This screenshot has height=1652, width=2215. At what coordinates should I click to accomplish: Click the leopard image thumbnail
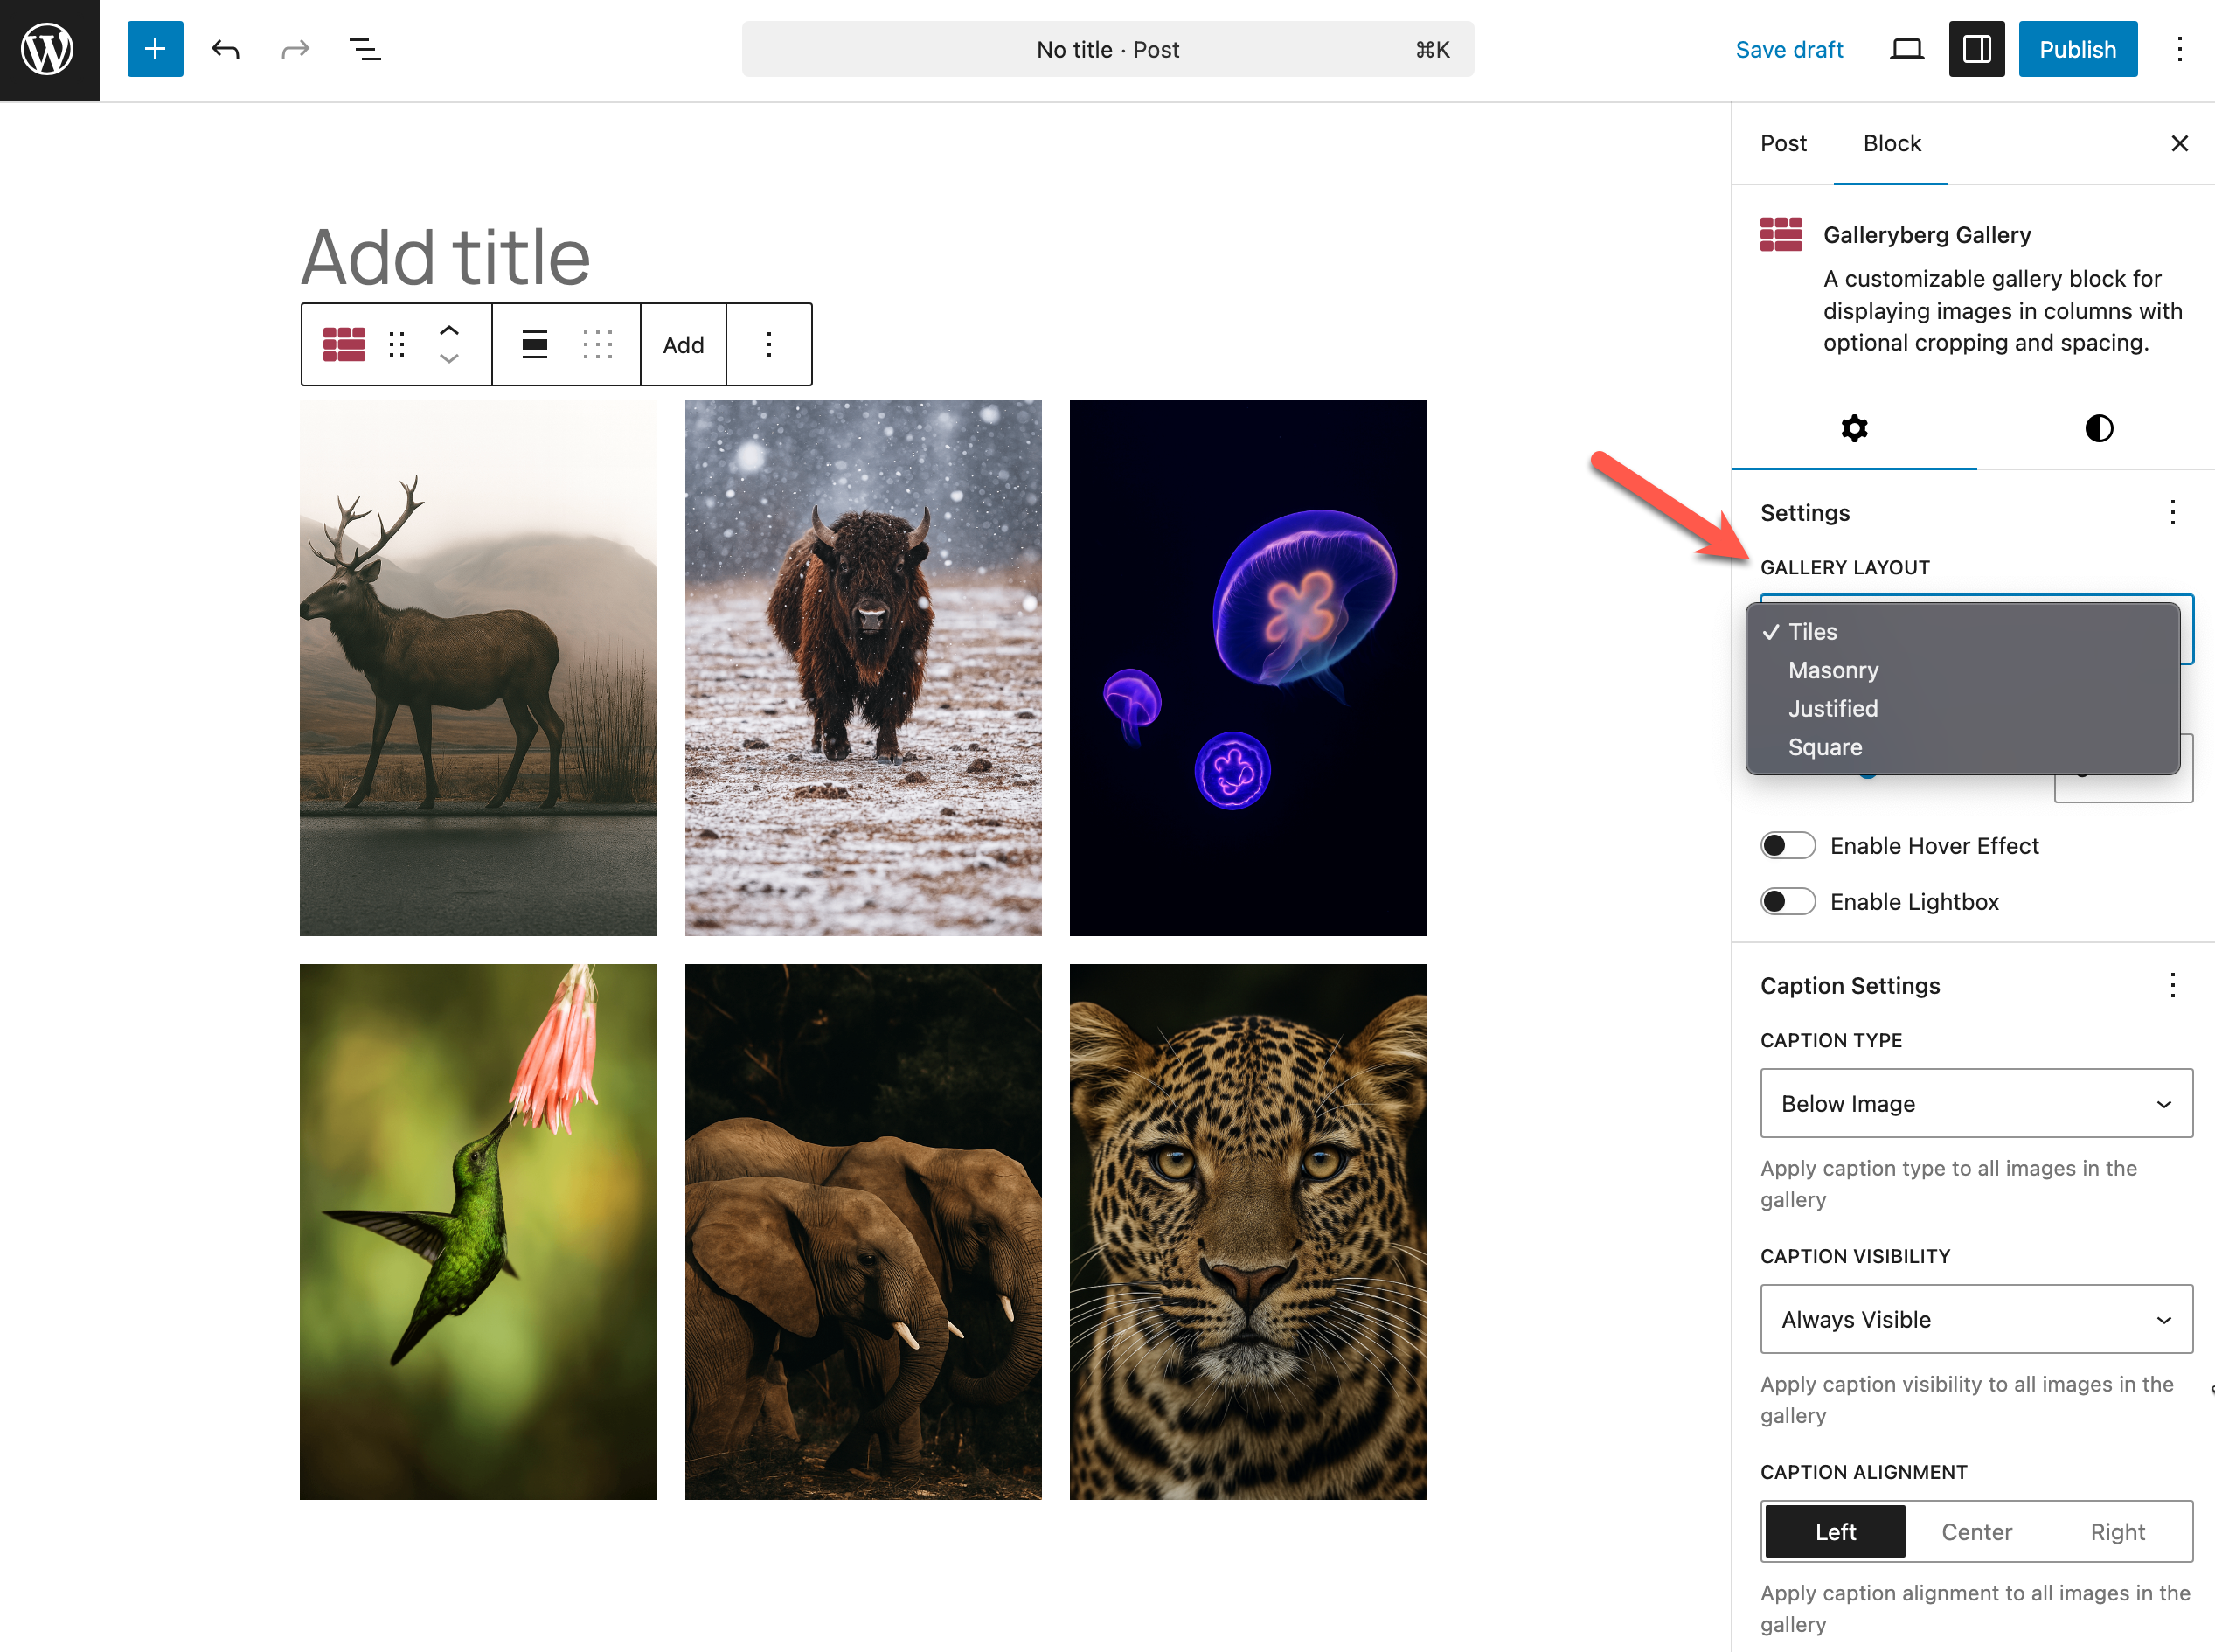(1247, 1231)
